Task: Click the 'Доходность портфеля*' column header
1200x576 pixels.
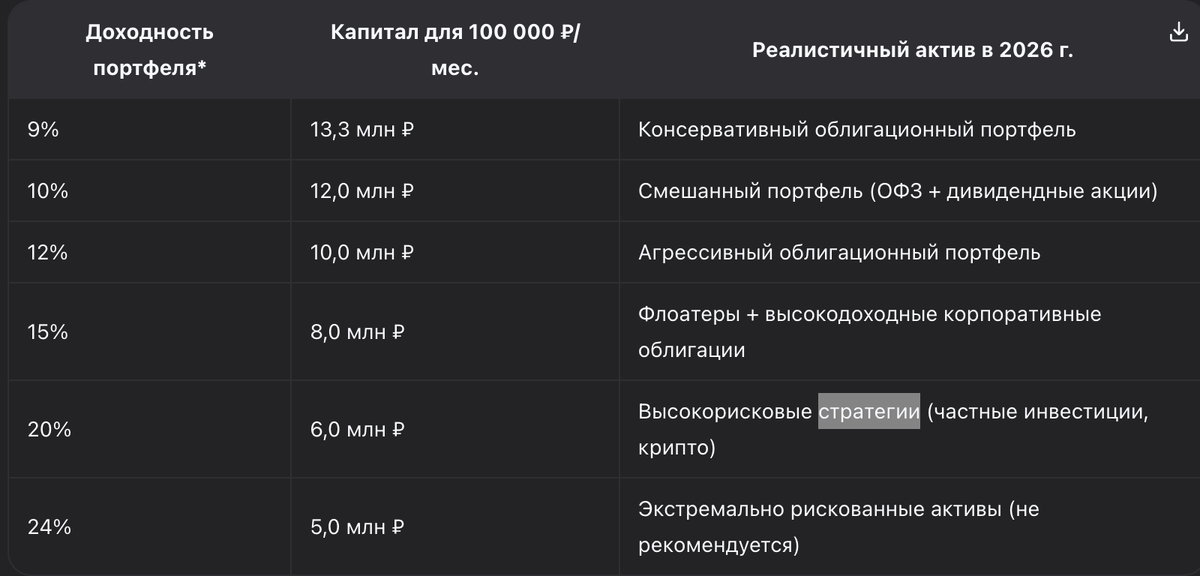Action: point(149,51)
